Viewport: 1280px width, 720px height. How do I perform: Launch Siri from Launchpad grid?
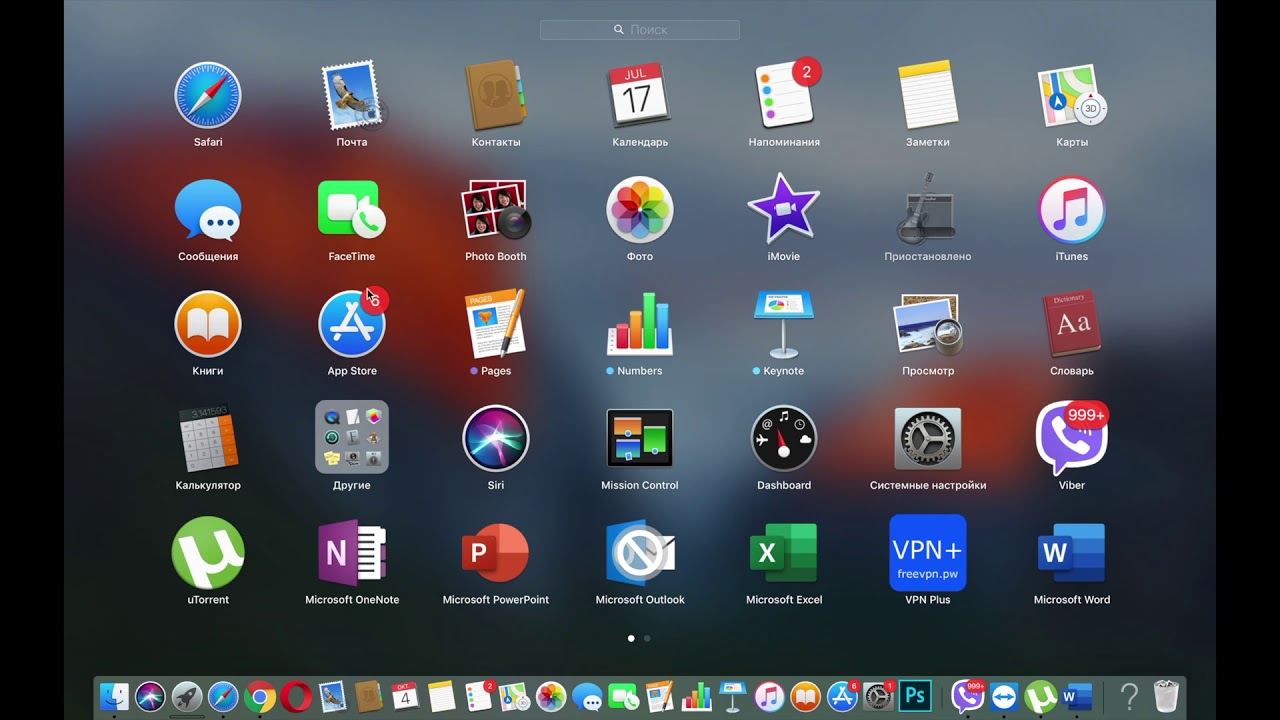[x=496, y=438]
